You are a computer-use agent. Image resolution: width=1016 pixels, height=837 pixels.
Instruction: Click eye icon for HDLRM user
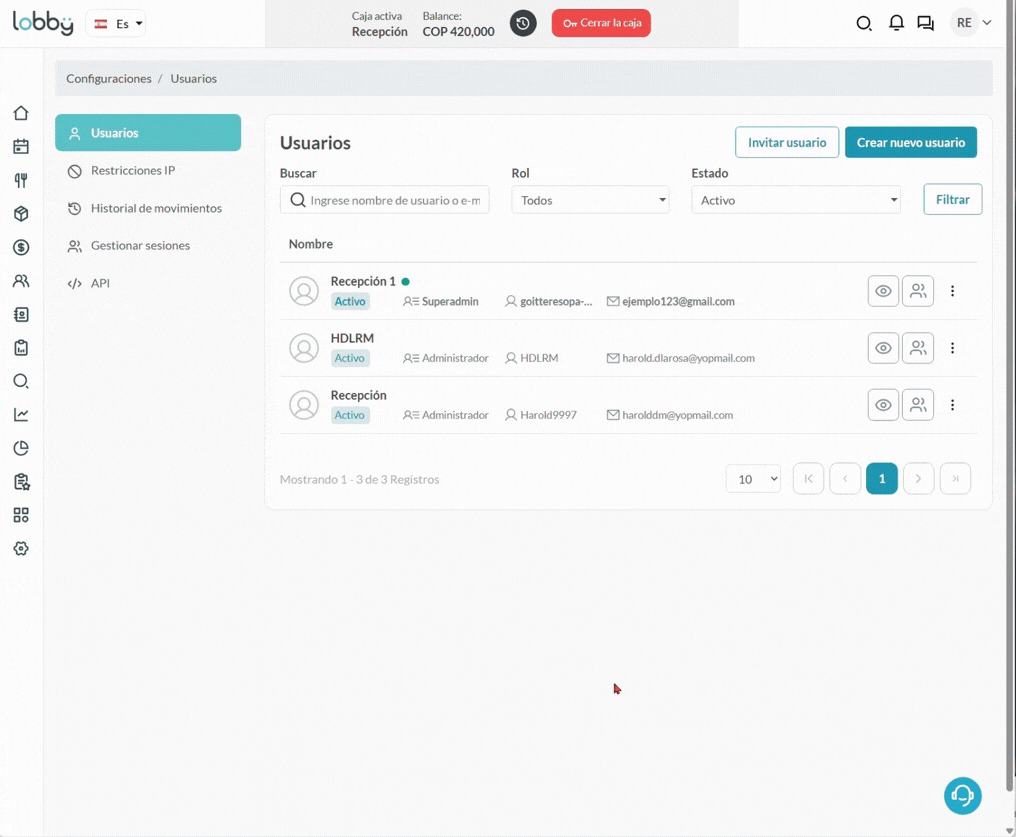click(x=883, y=348)
